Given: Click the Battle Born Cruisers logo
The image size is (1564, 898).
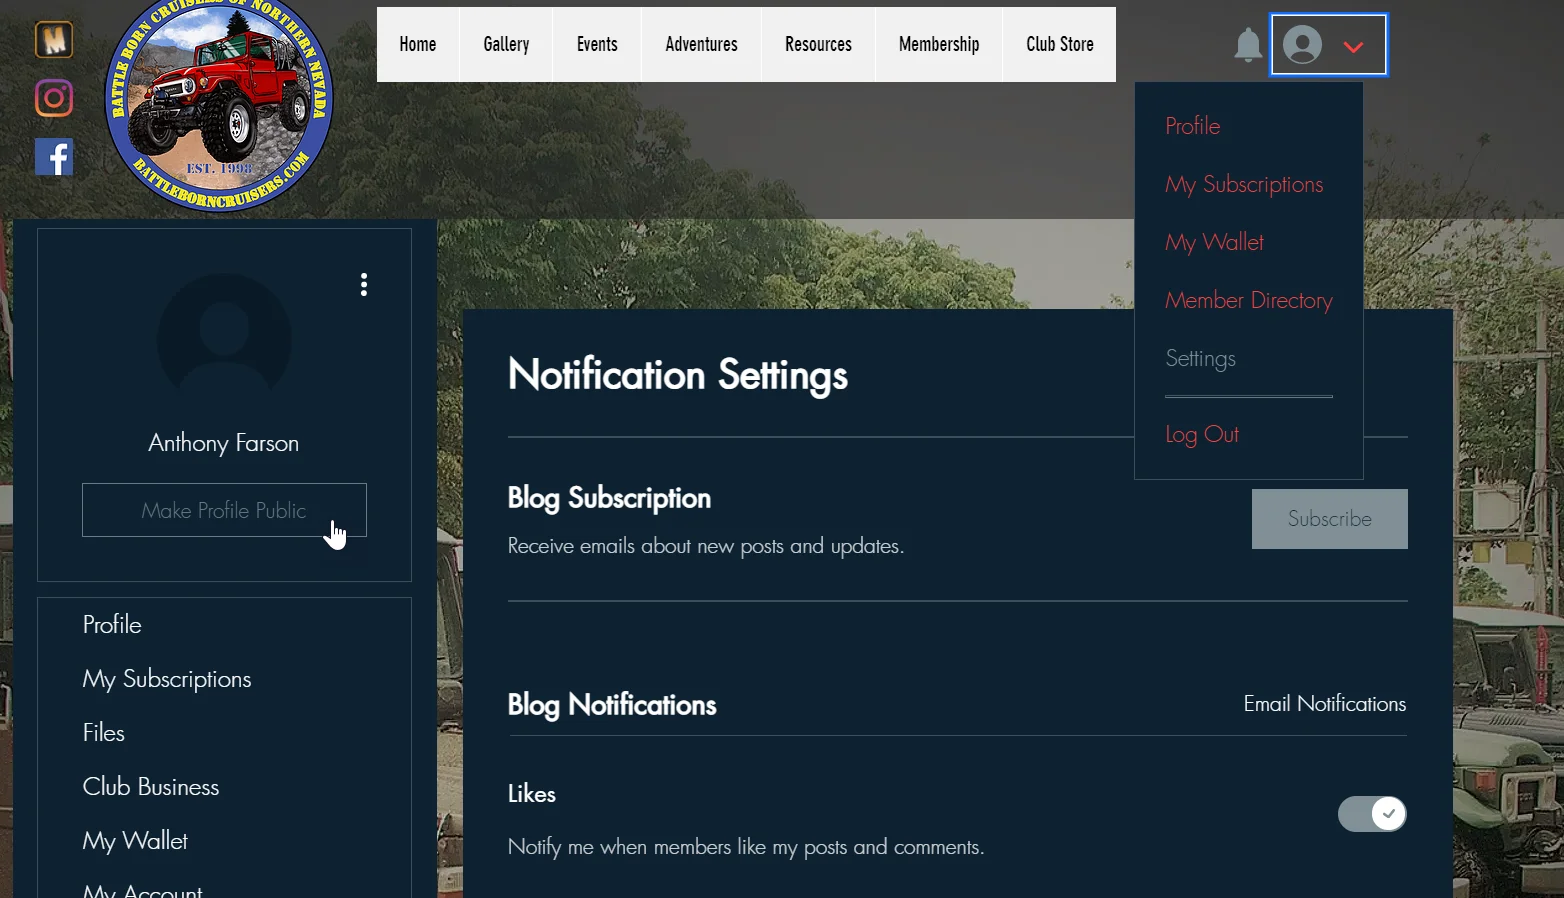Looking at the screenshot, I should point(219,105).
